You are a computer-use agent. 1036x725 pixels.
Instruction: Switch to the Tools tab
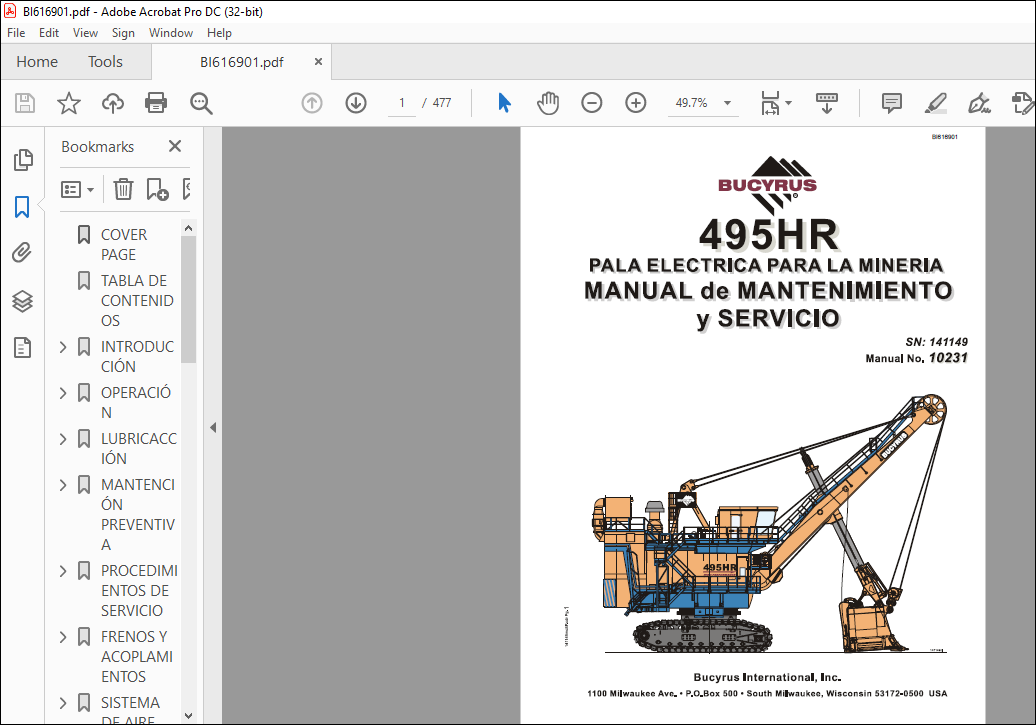point(106,62)
